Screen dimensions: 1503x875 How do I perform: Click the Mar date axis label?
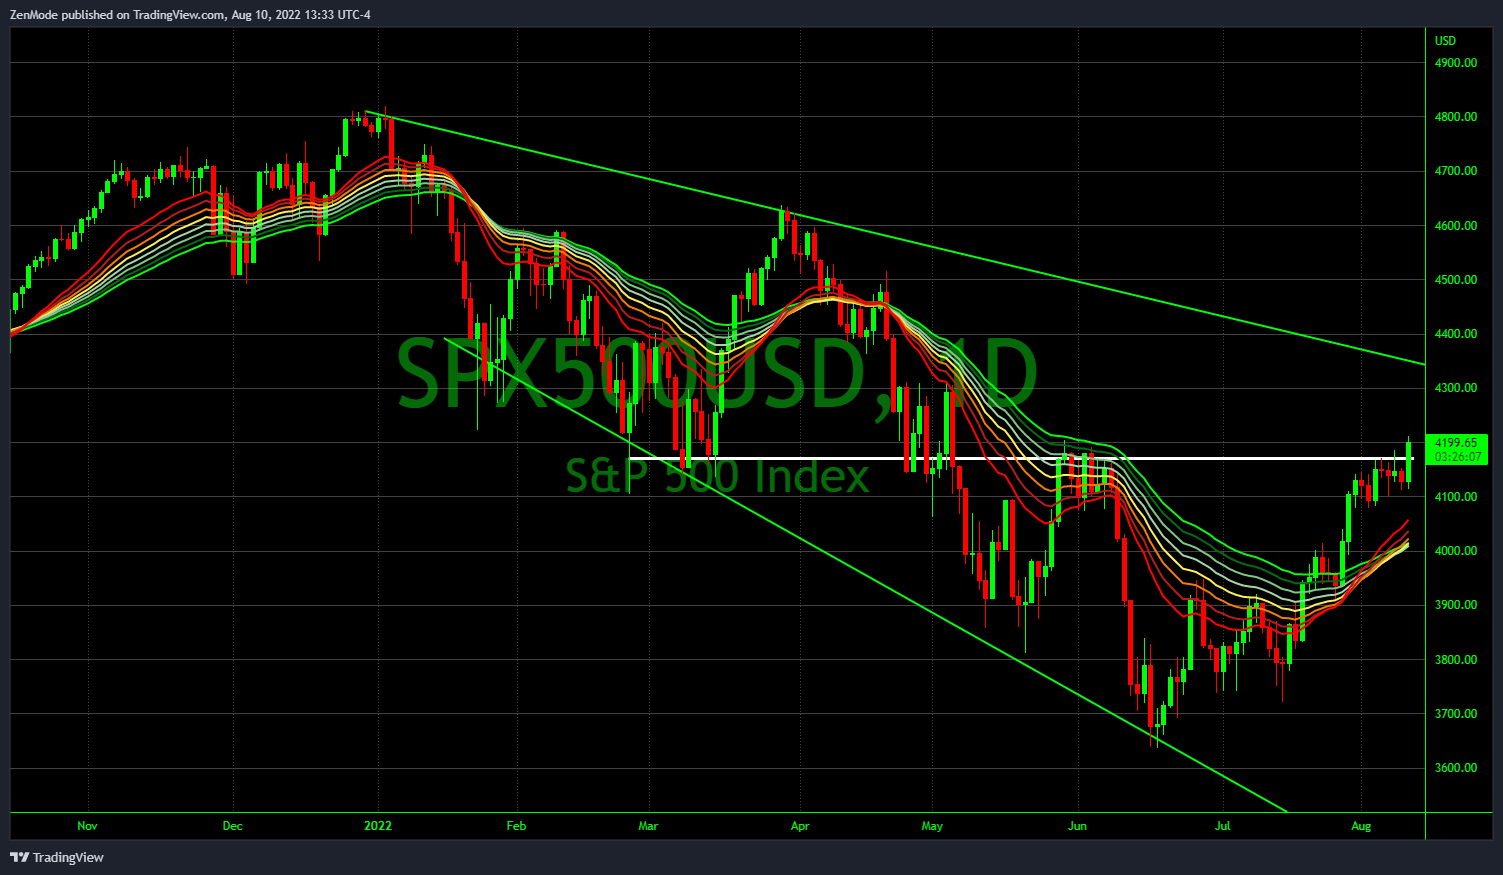tap(648, 826)
